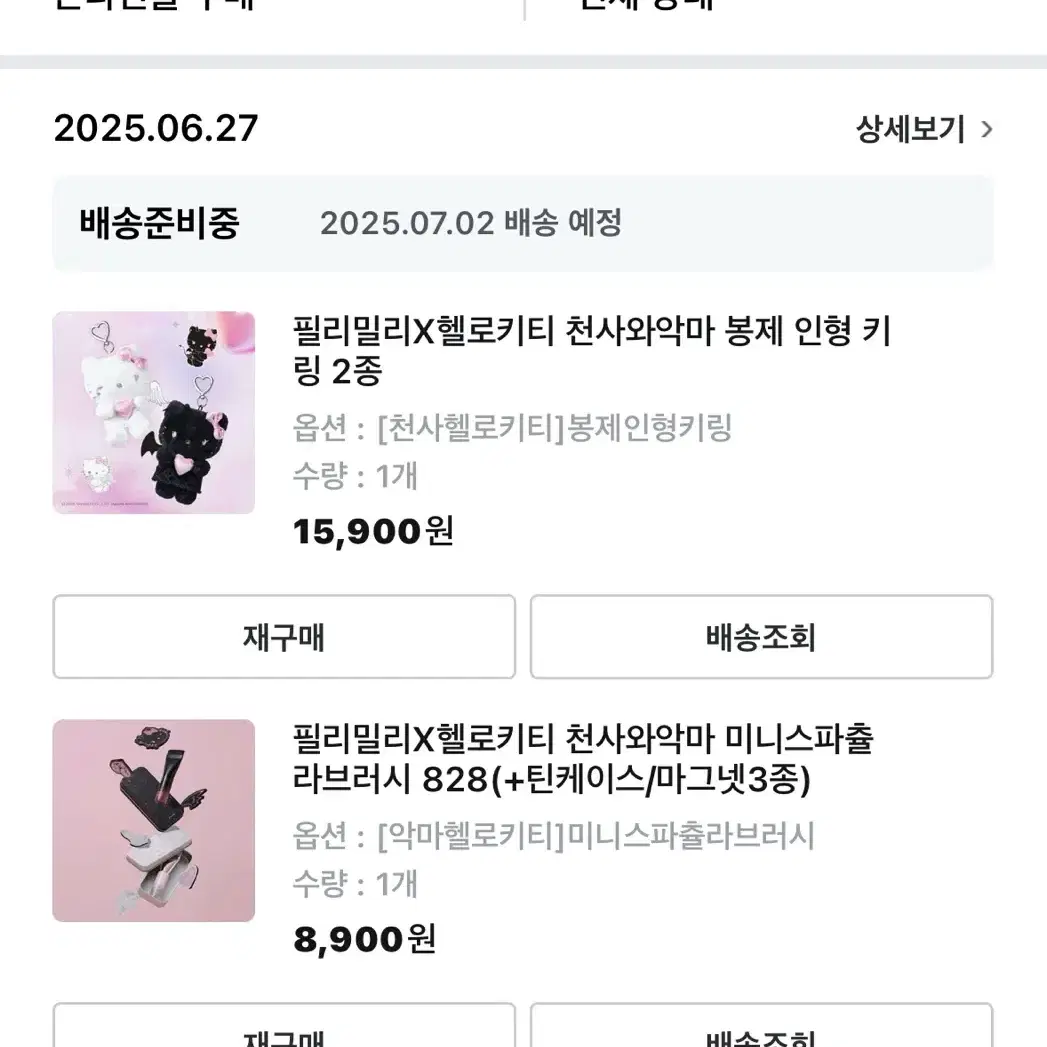Tap the Hello Kitty plush keyring thumbnail
Image resolution: width=1047 pixels, height=1047 pixels.
154,412
